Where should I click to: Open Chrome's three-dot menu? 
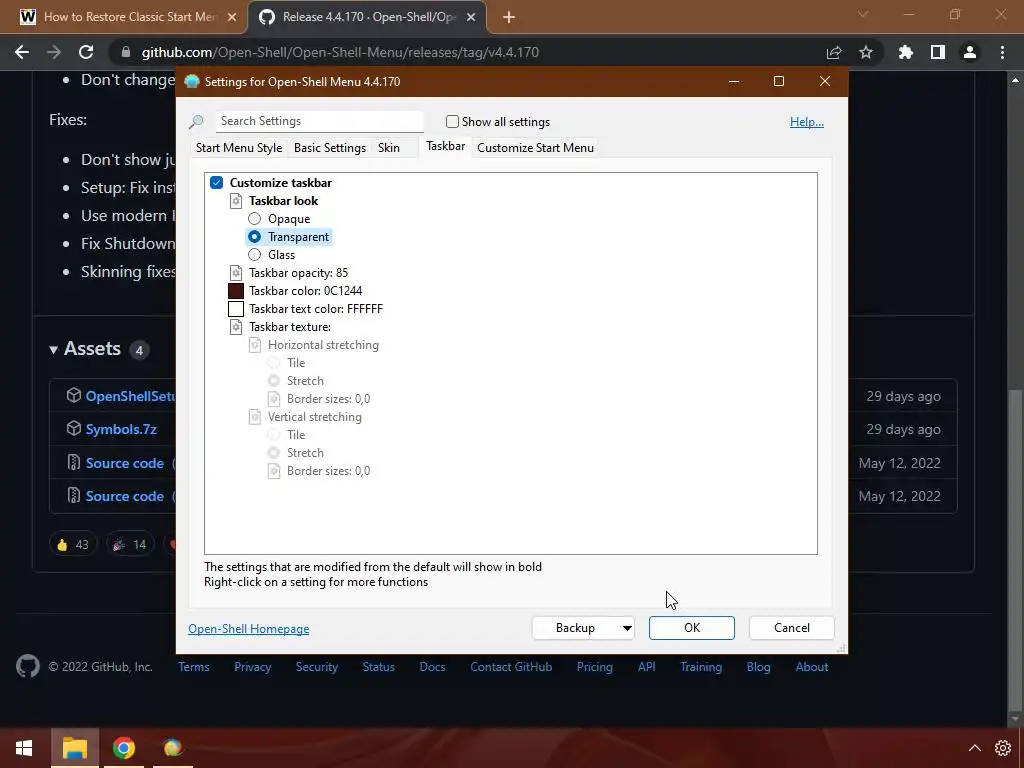coord(1002,52)
